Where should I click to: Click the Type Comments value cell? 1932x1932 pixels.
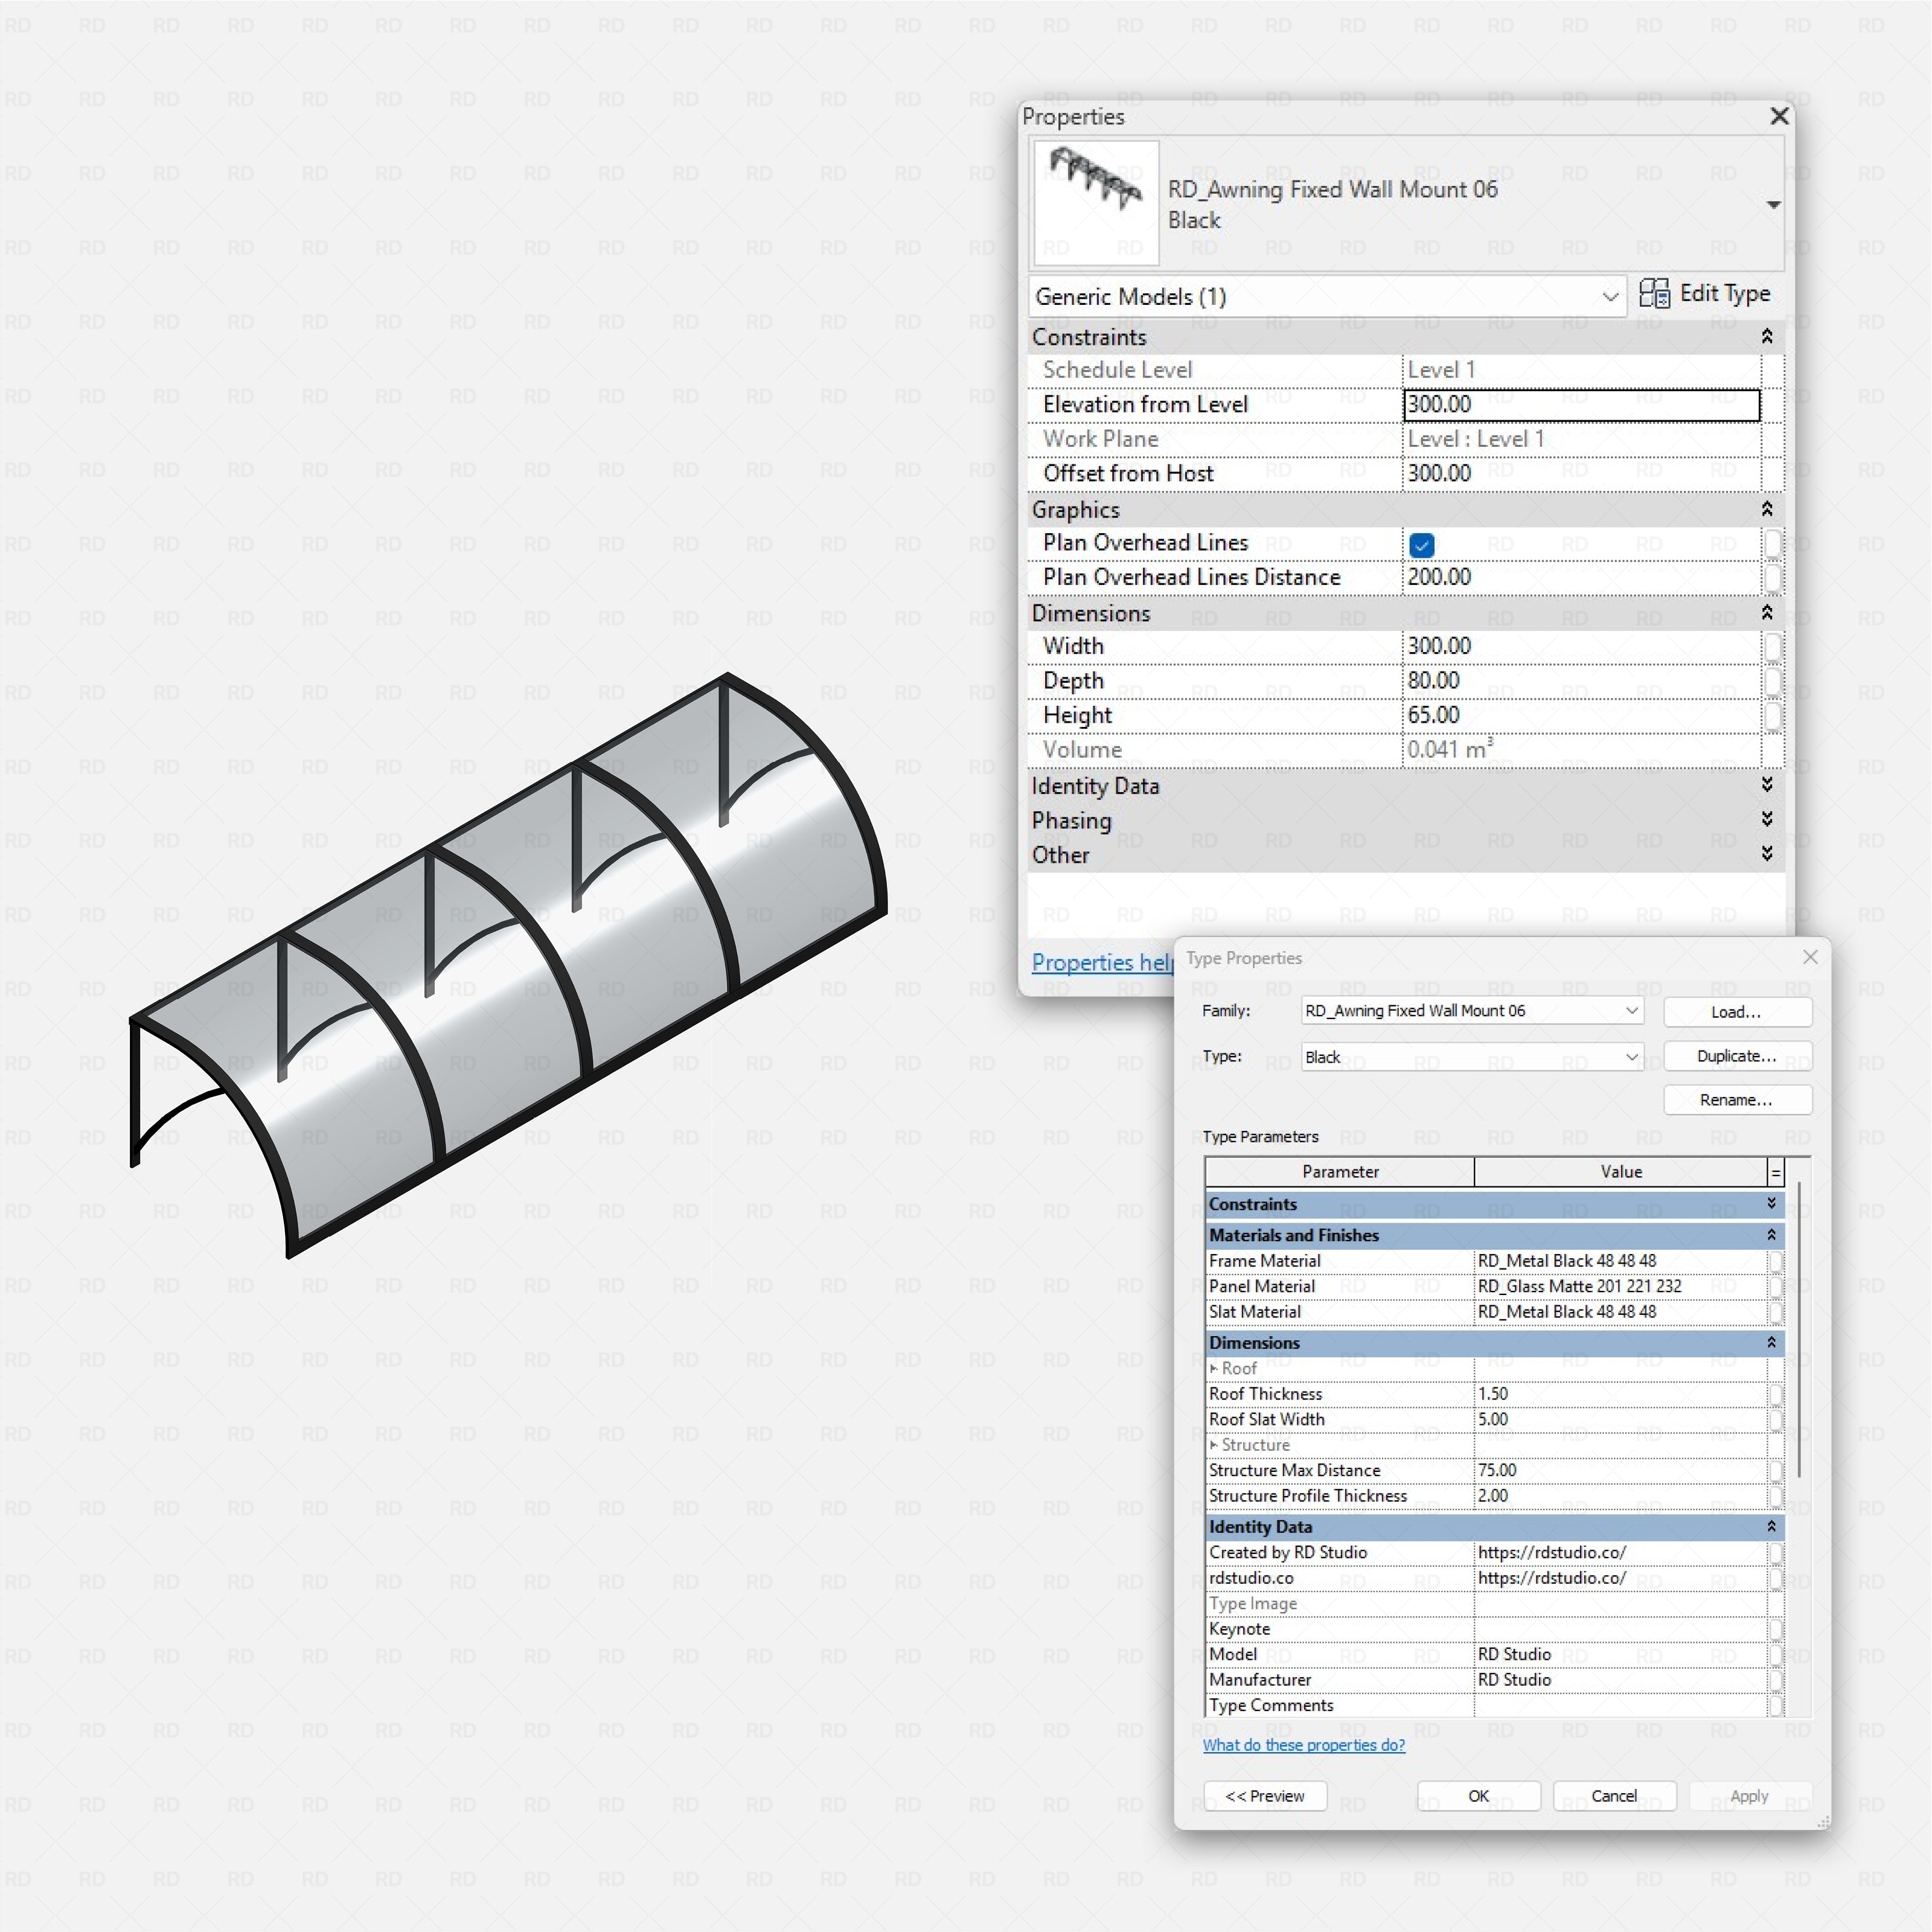tap(1620, 1706)
